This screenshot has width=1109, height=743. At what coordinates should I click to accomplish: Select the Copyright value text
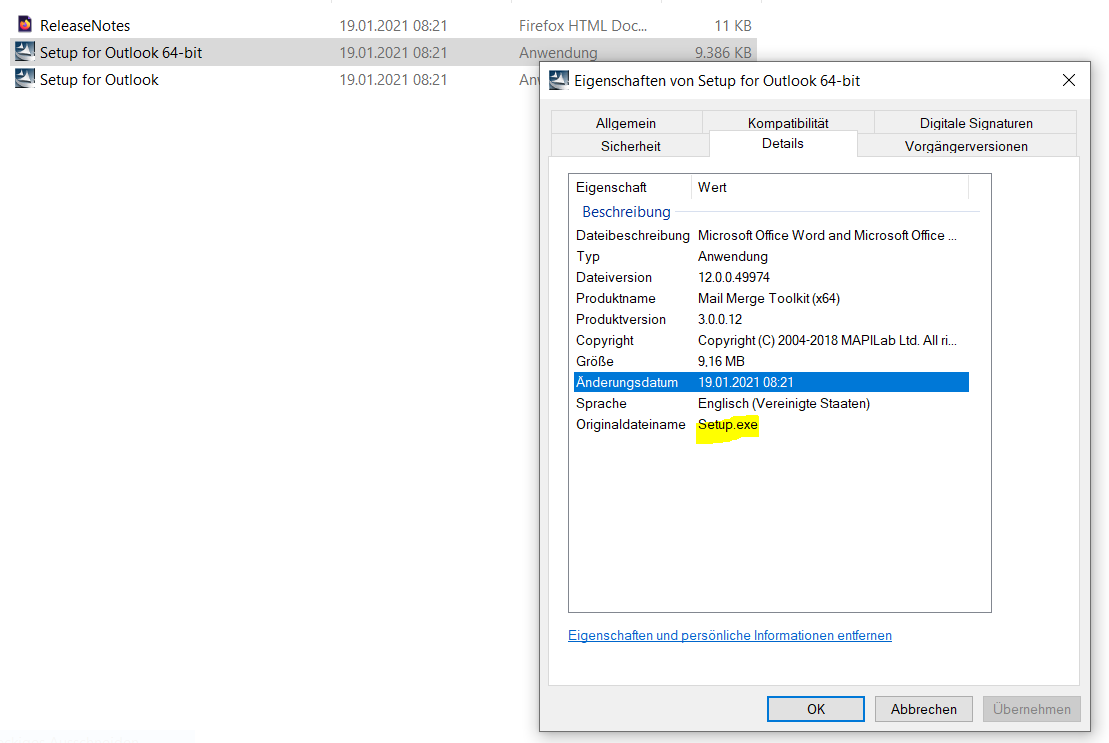(x=827, y=340)
